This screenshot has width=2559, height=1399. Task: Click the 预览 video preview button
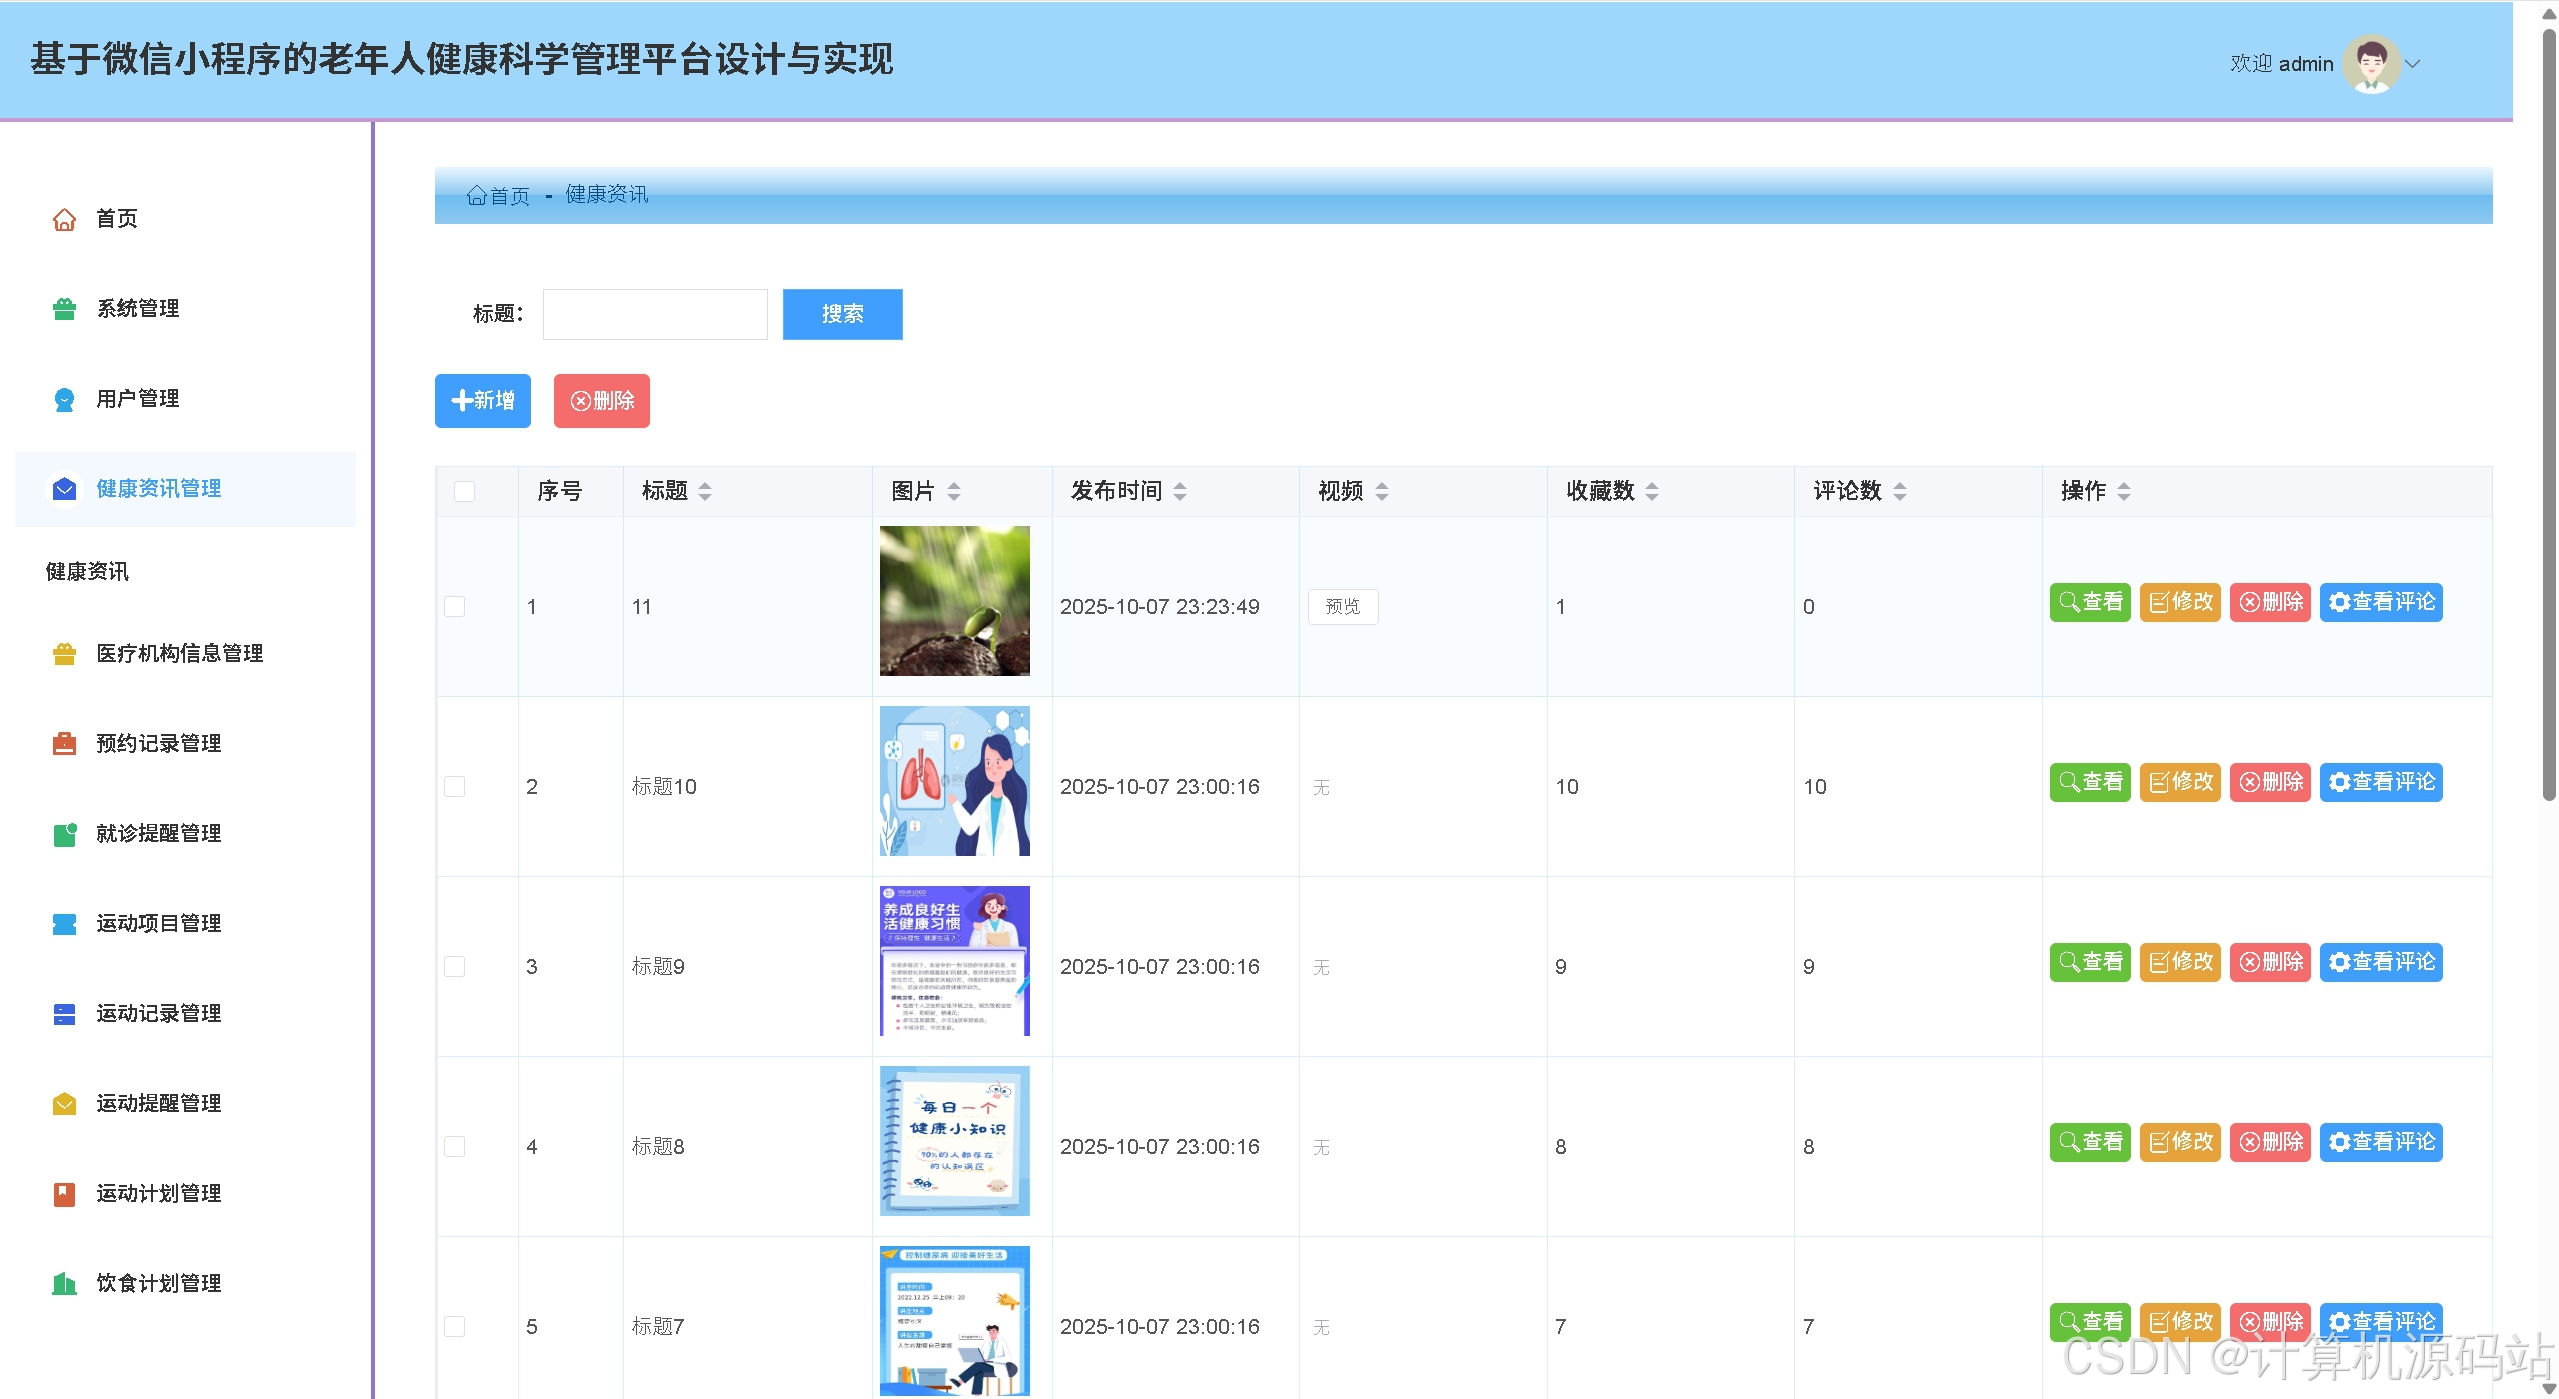1343,607
